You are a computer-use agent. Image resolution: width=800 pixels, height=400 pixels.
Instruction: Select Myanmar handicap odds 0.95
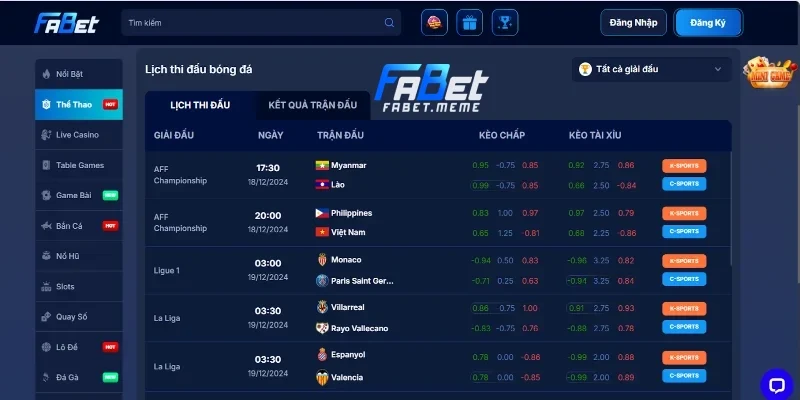pos(481,165)
